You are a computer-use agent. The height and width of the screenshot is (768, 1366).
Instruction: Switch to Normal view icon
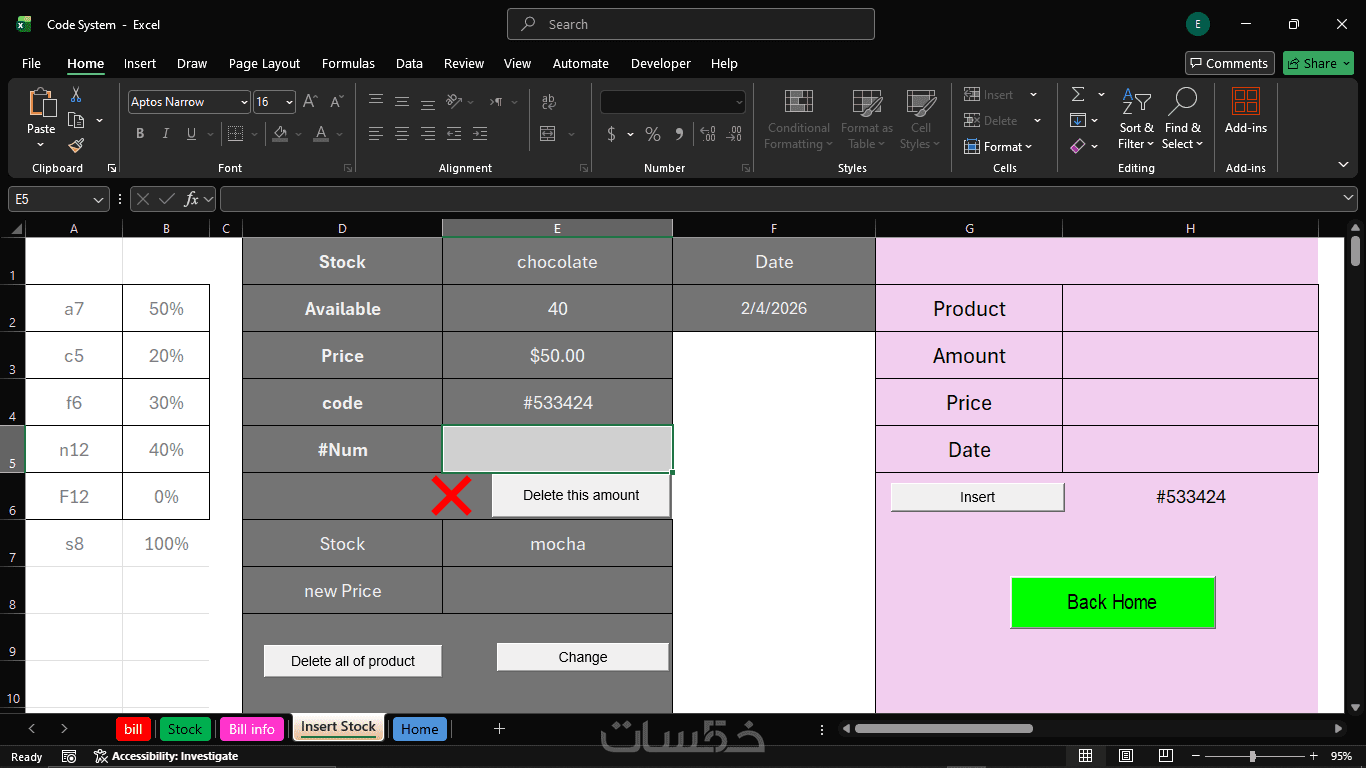click(1085, 756)
